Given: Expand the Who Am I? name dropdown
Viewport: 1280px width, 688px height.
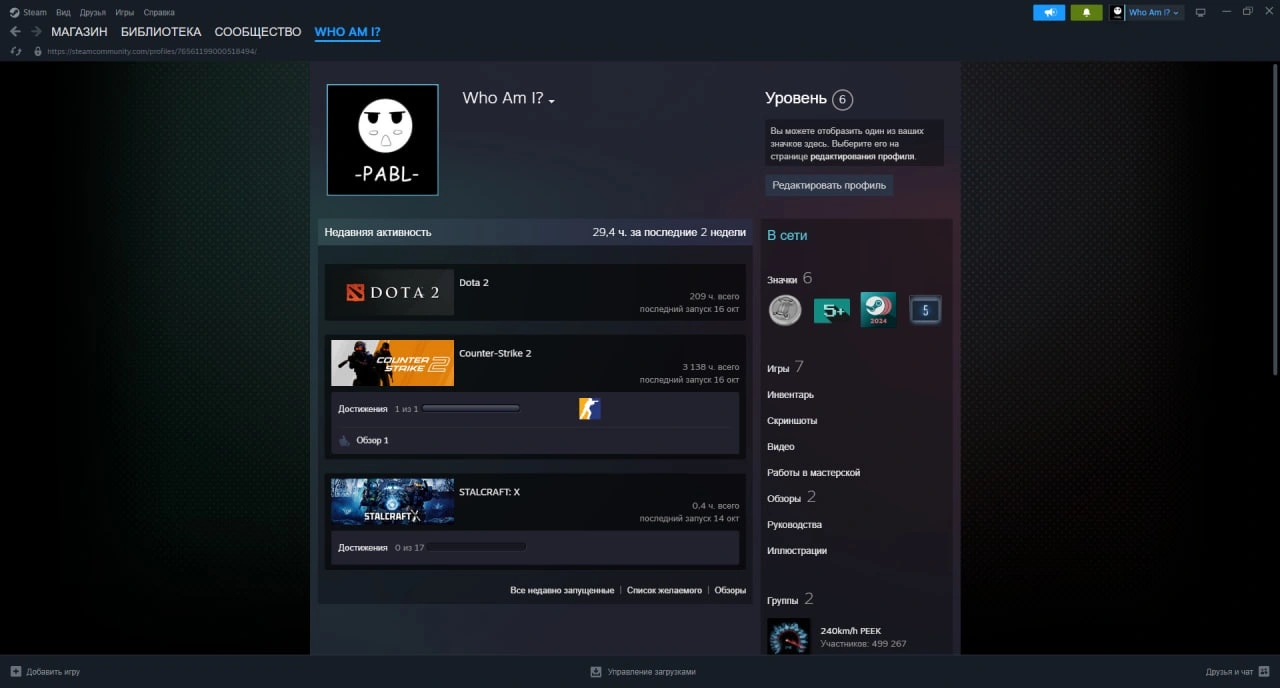Looking at the screenshot, I should coord(551,100).
